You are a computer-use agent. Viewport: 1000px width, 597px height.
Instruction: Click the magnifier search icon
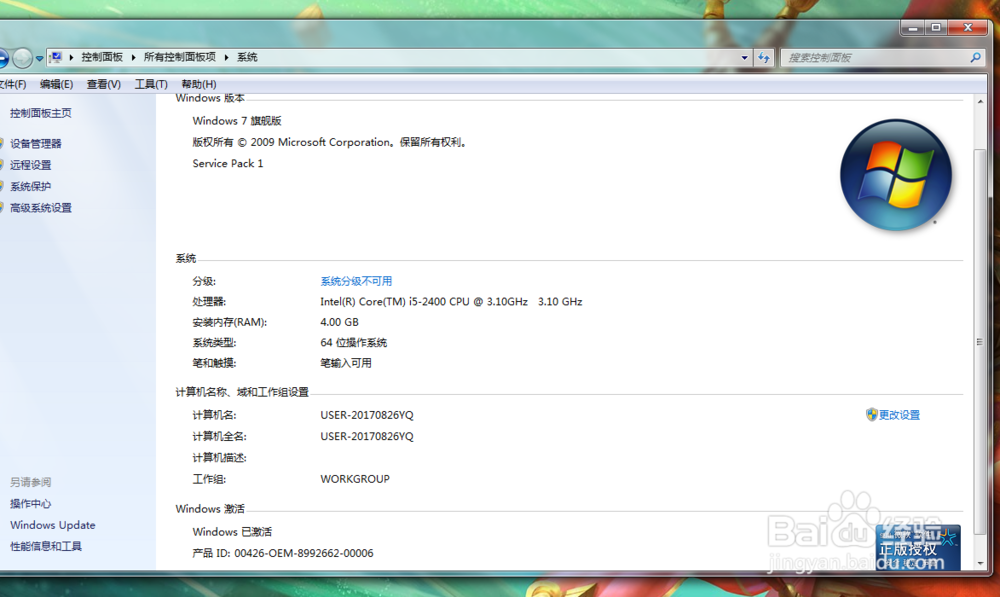pyautogui.click(x=975, y=57)
